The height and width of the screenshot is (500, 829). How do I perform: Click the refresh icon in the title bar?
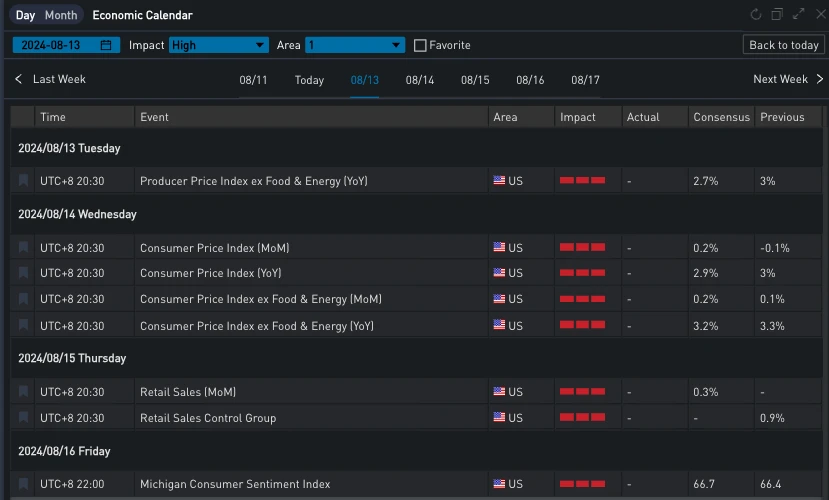click(756, 15)
